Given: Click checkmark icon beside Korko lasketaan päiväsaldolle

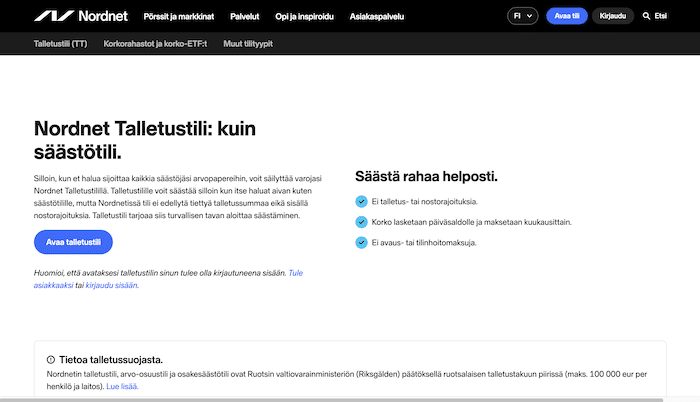Looking at the screenshot, I should click(361, 222).
